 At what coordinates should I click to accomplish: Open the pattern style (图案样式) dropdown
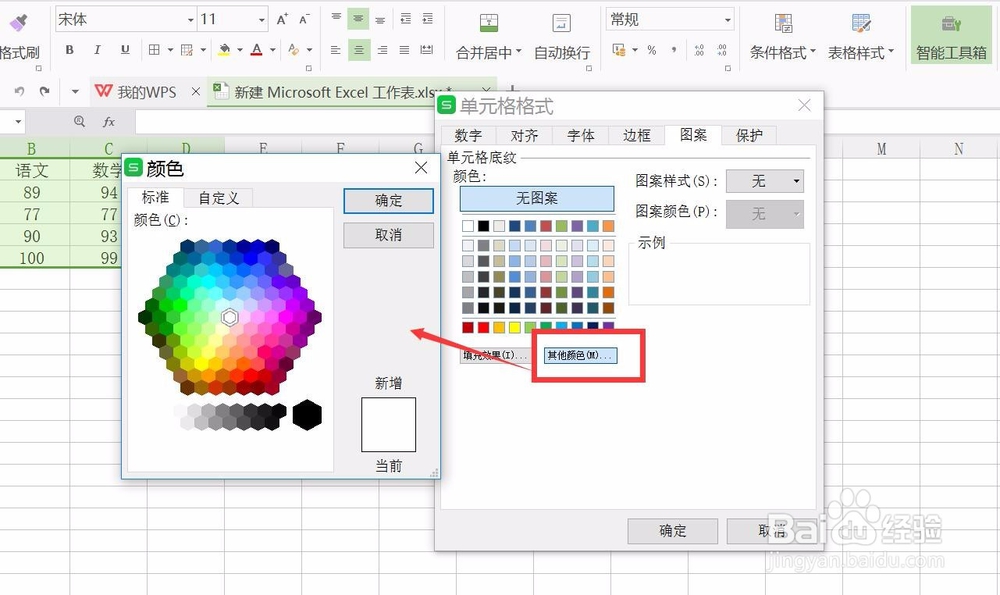coord(765,181)
